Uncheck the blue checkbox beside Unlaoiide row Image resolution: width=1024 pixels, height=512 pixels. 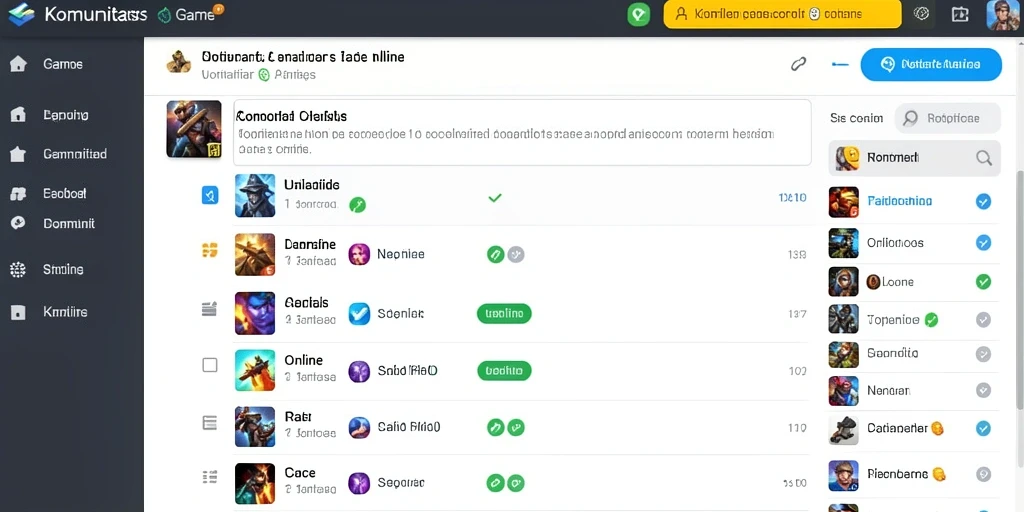pos(210,195)
